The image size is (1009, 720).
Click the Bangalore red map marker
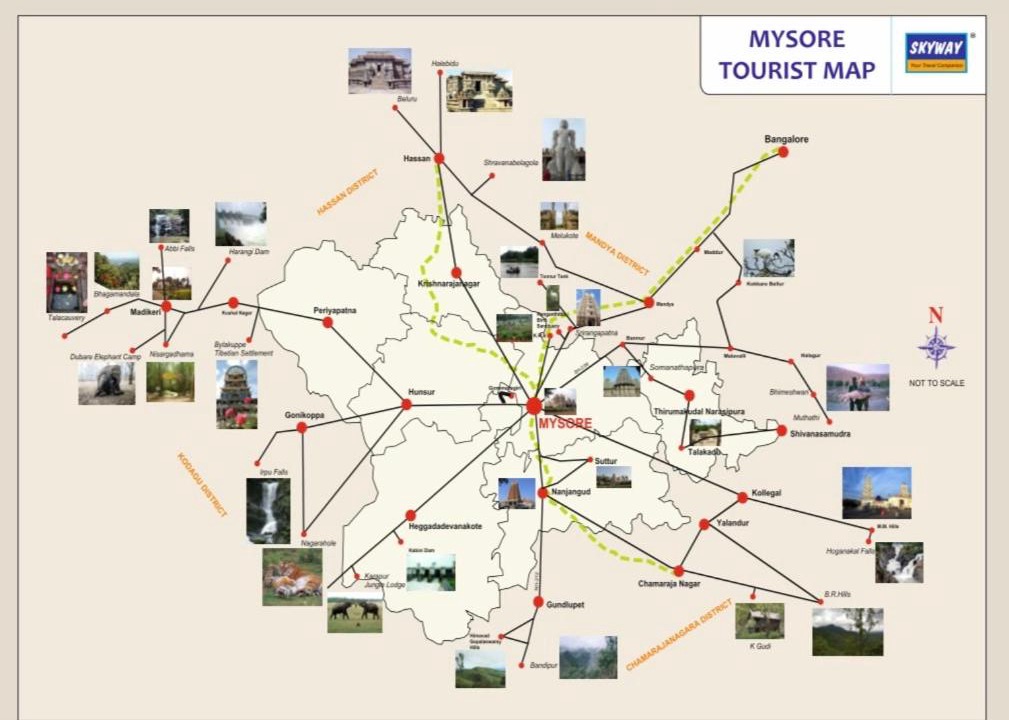(x=783, y=152)
